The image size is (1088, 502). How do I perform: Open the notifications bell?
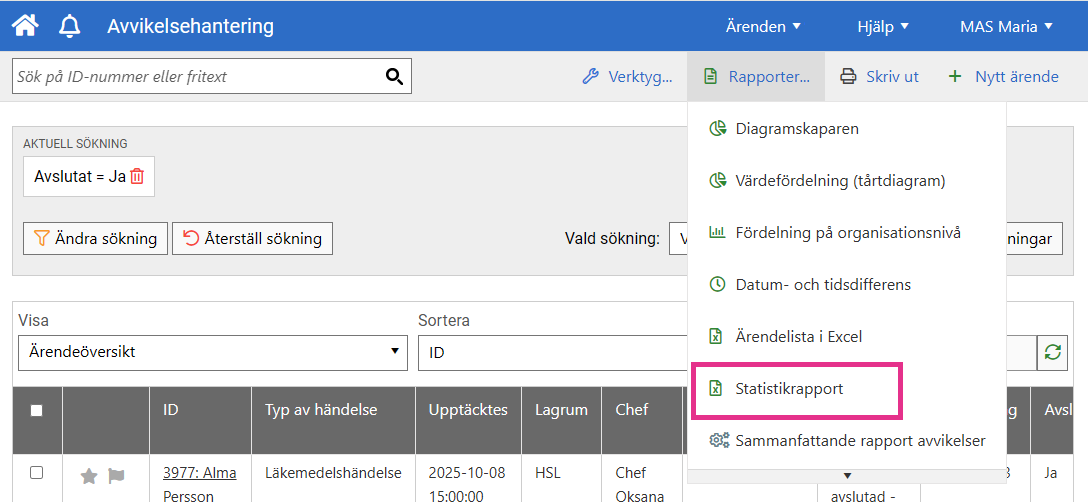click(69, 26)
